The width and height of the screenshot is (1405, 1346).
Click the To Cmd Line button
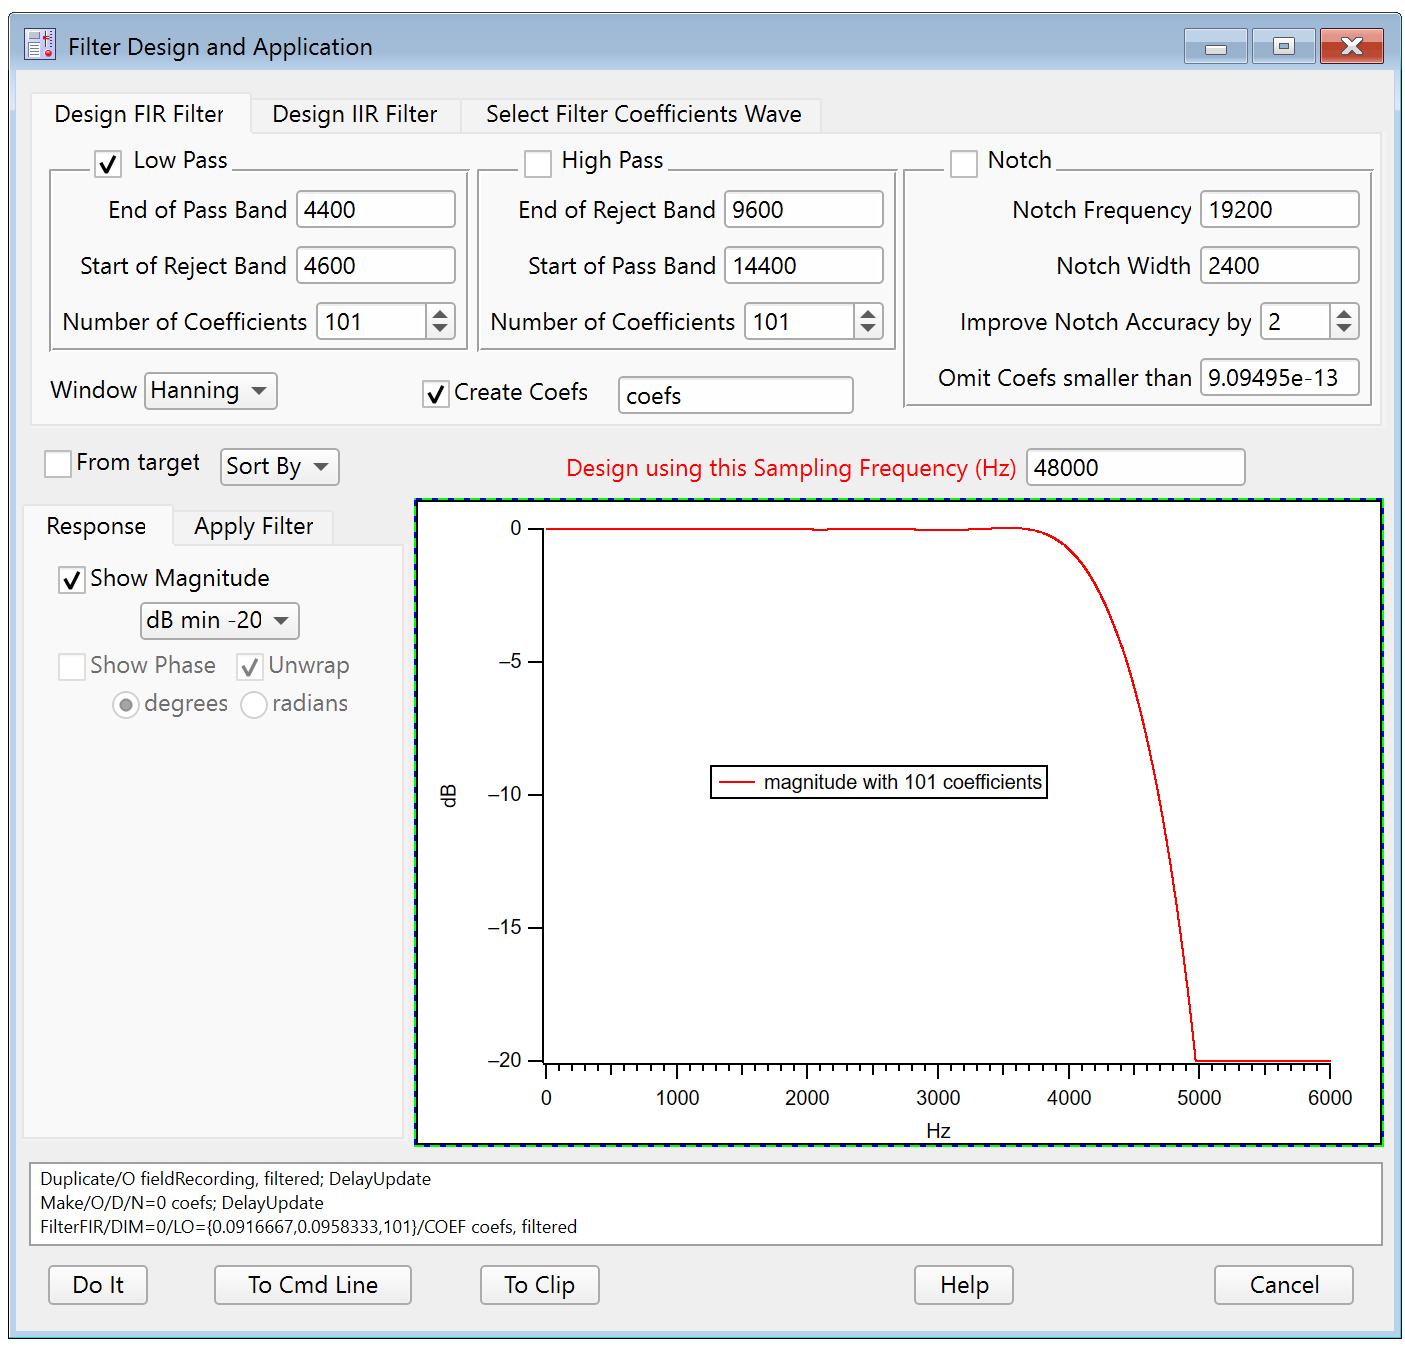tap(312, 1285)
